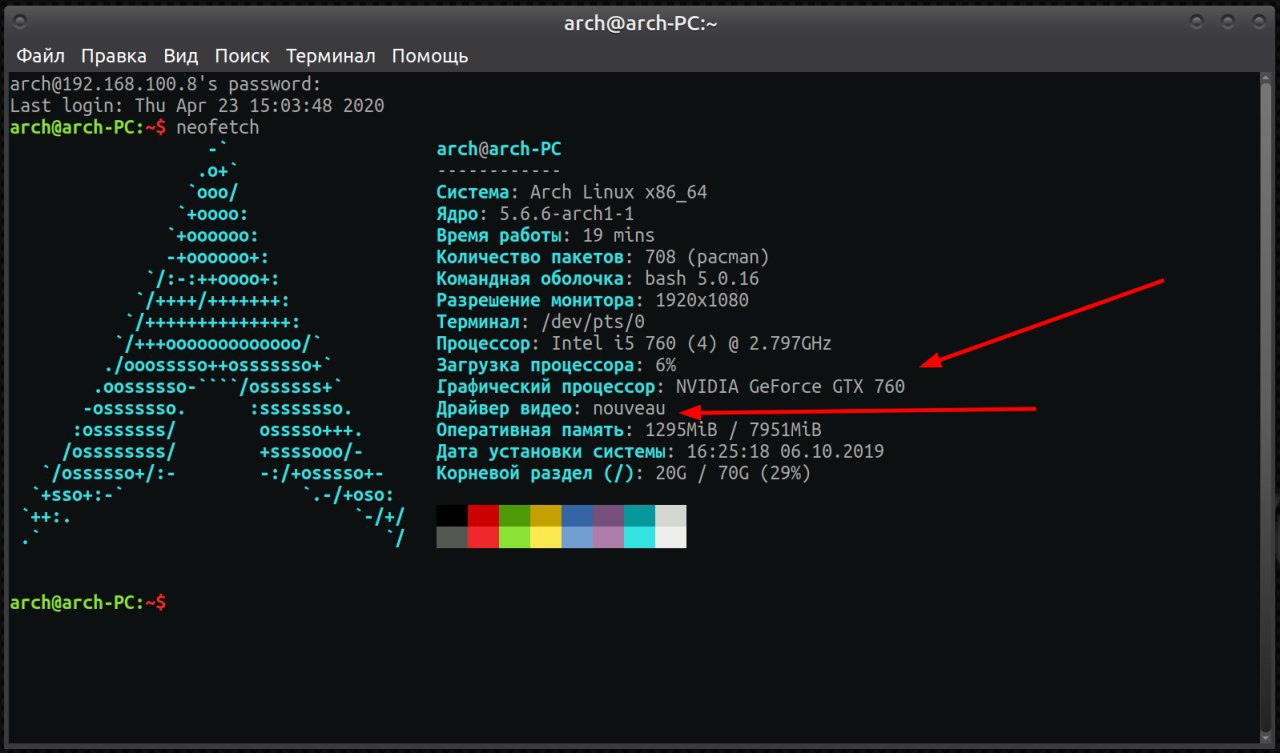Viewport: 1280px width, 753px height.
Task: Click the typed command 'neofetch'
Action: tap(217, 128)
